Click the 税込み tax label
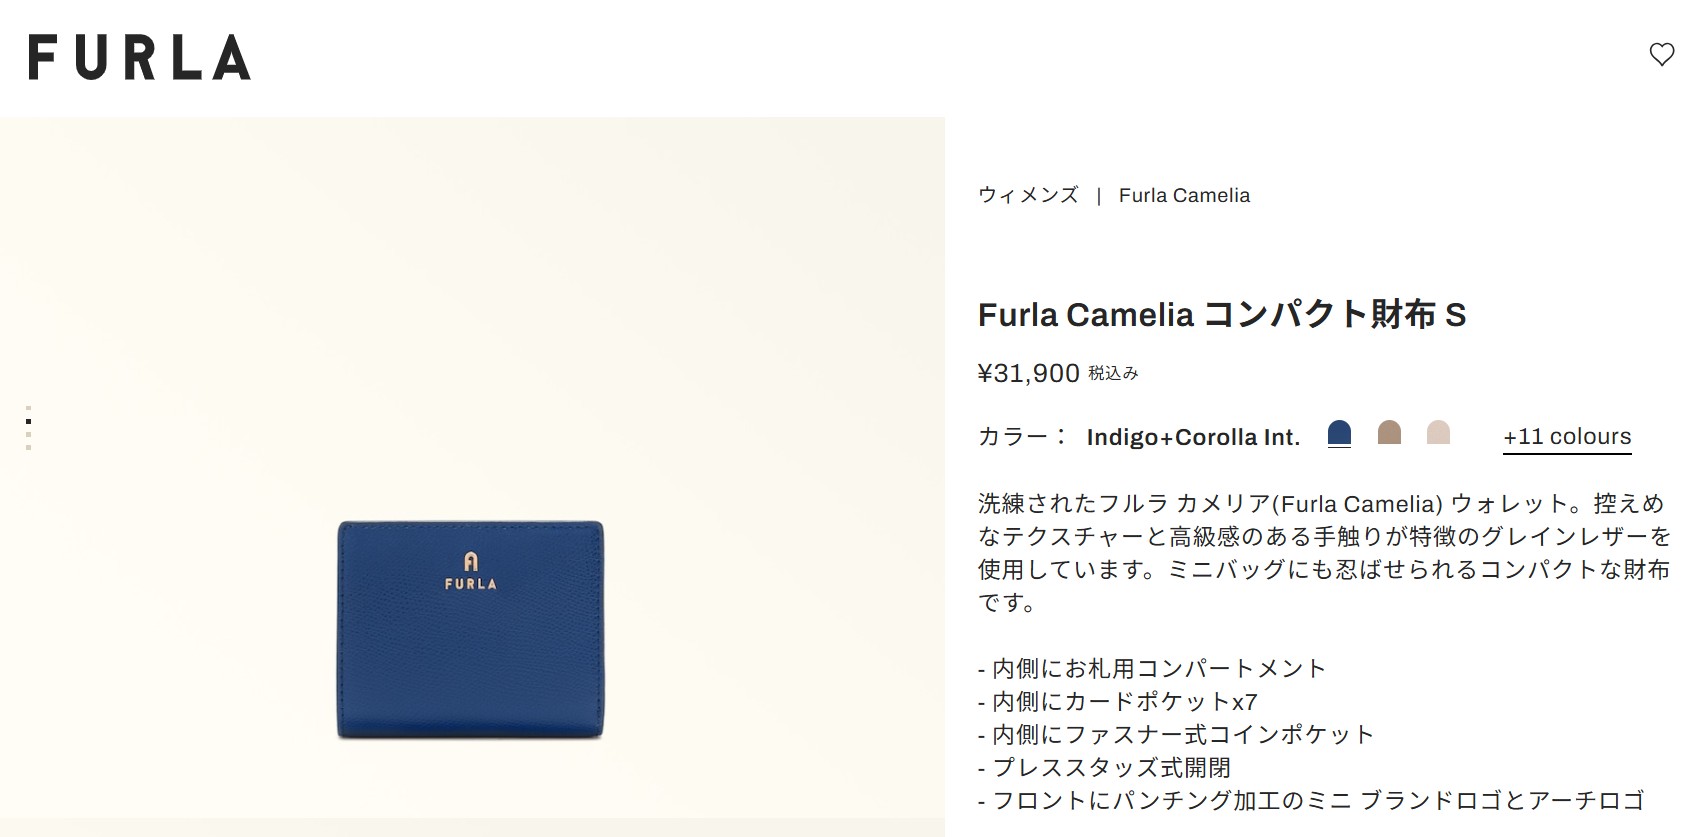This screenshot has height=837, width=1705. (1113, 373)
